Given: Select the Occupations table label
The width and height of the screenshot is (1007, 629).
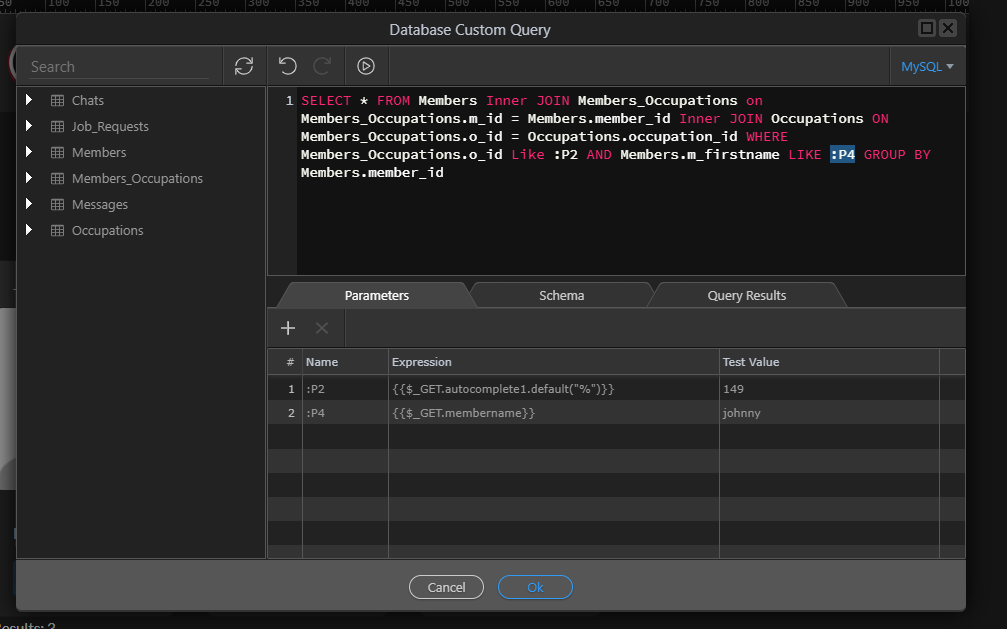Looking at the screenshot, I should (x=107, y=231).
